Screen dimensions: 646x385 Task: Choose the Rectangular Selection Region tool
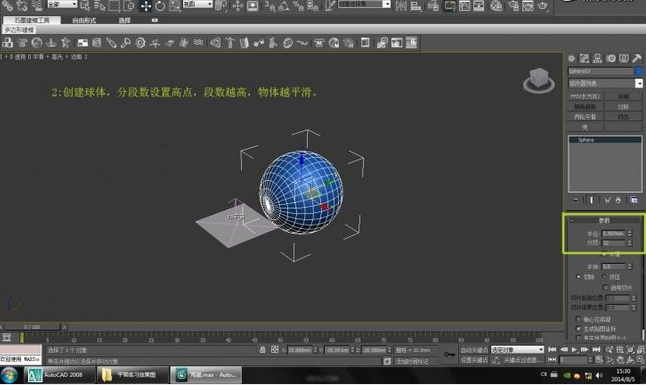[114, 5]
